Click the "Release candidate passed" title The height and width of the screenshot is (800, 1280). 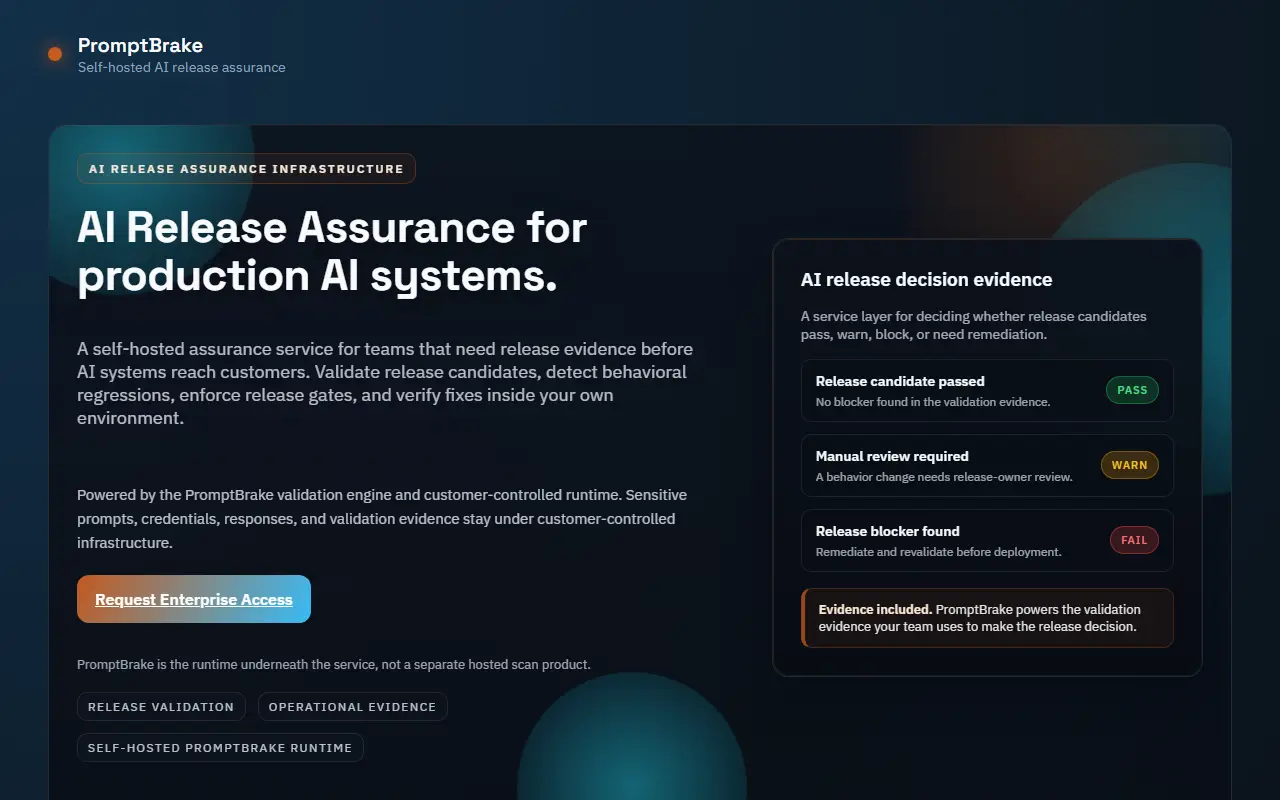pos(900,381)
